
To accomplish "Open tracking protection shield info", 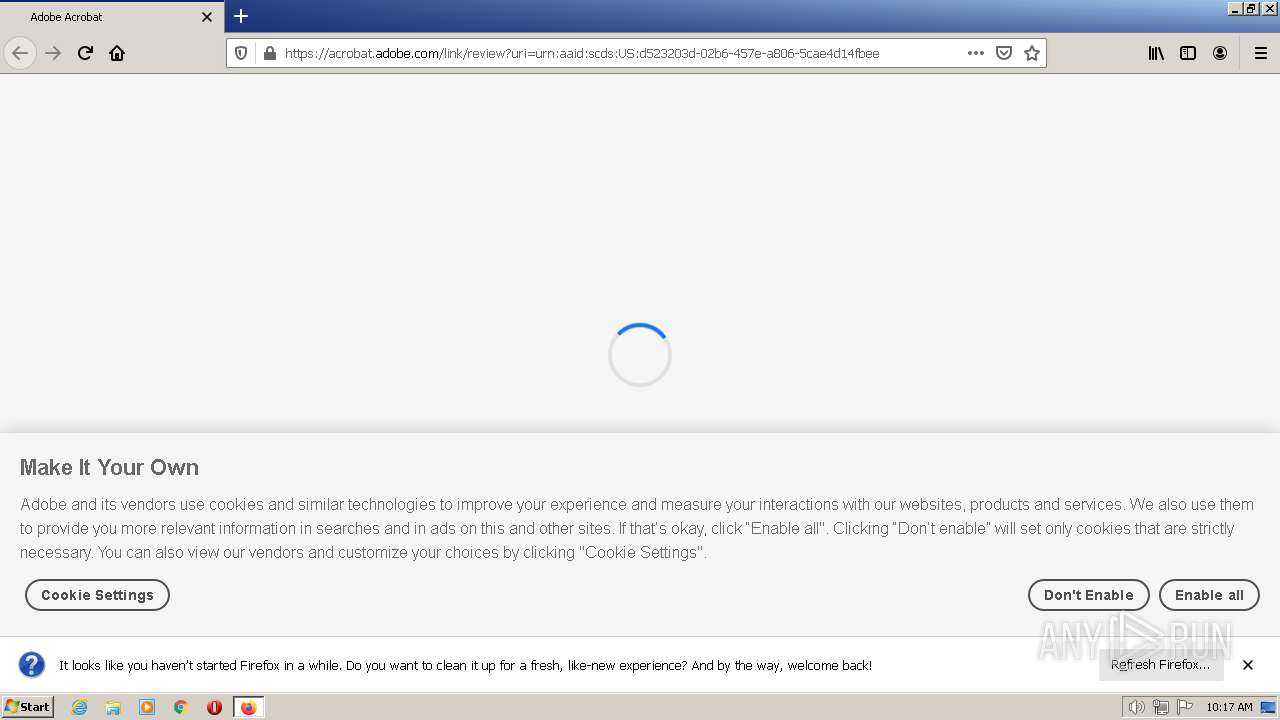I will tap(241, 53).
